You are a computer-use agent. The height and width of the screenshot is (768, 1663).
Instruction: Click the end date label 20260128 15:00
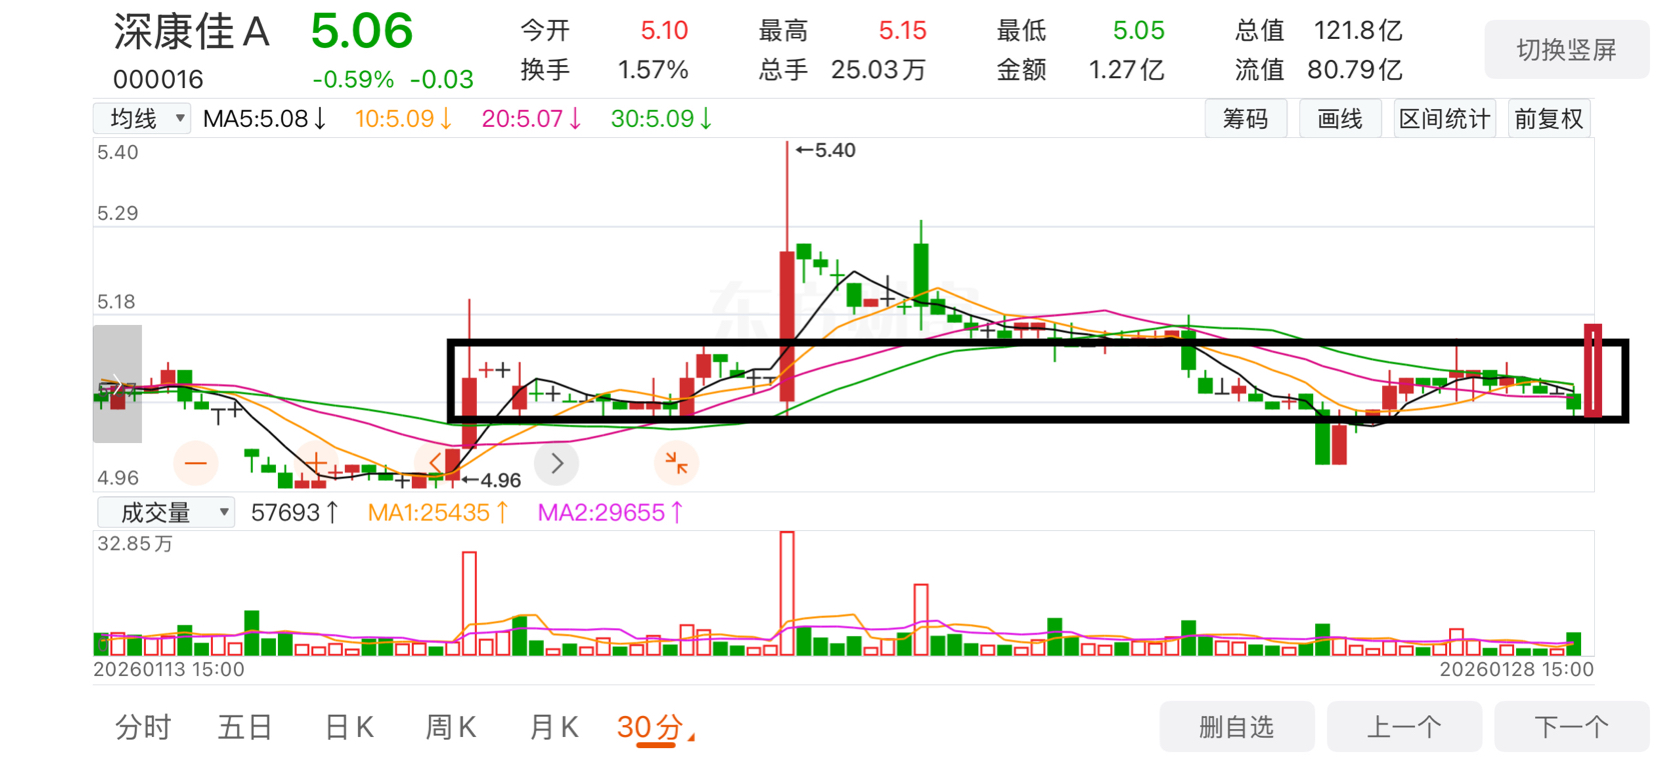pyautogui.click(x=1516, y=669)
